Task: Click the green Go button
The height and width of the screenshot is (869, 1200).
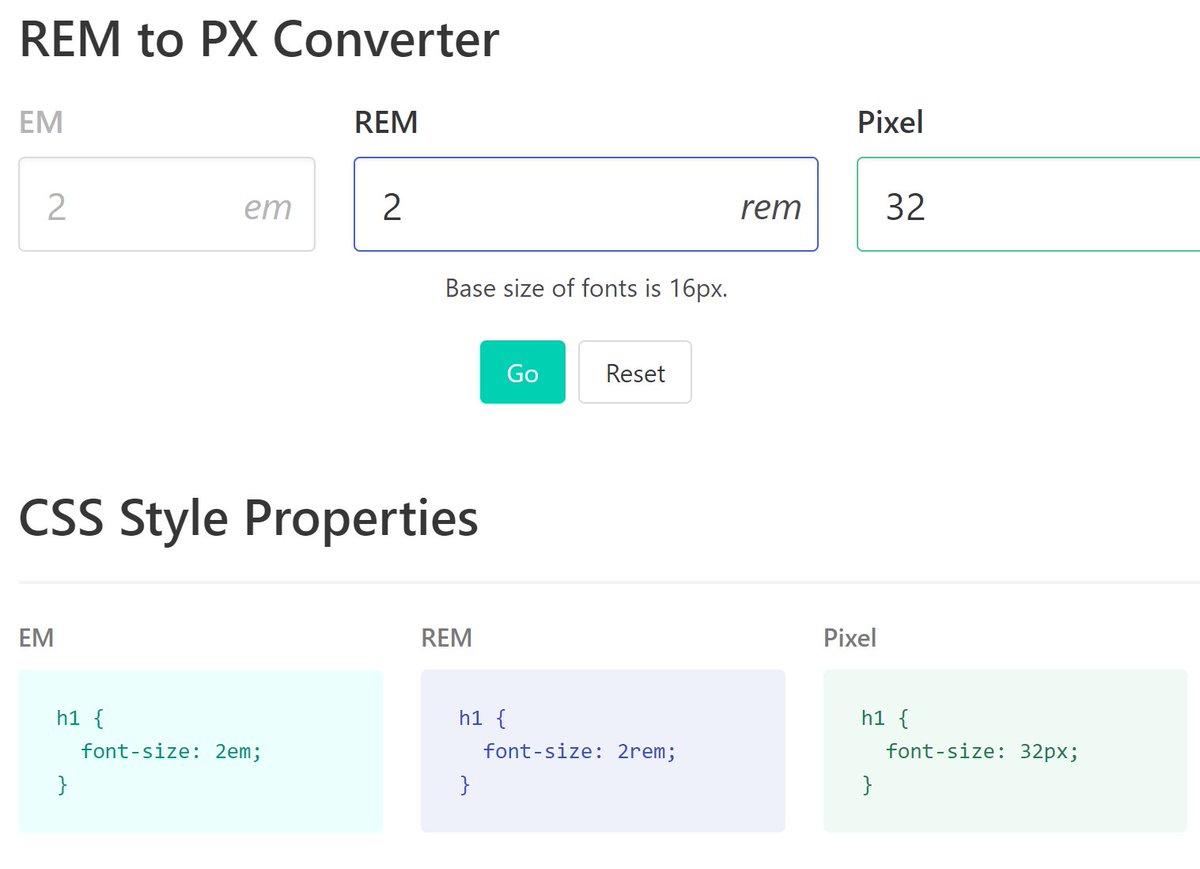Action: (x=522, y=372)
